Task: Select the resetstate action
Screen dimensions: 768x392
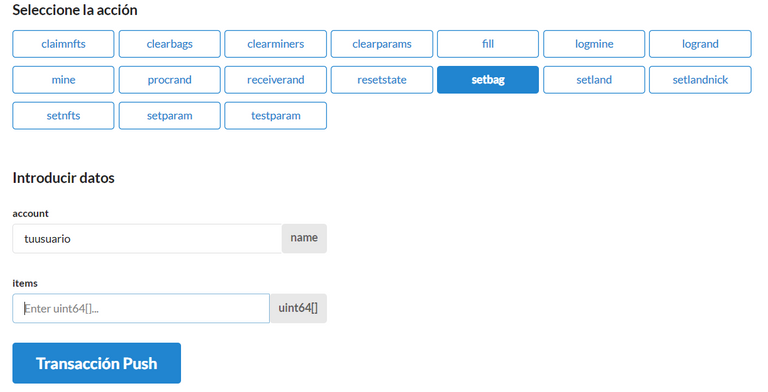Action: pyautogui.click(x=382, y=80)
